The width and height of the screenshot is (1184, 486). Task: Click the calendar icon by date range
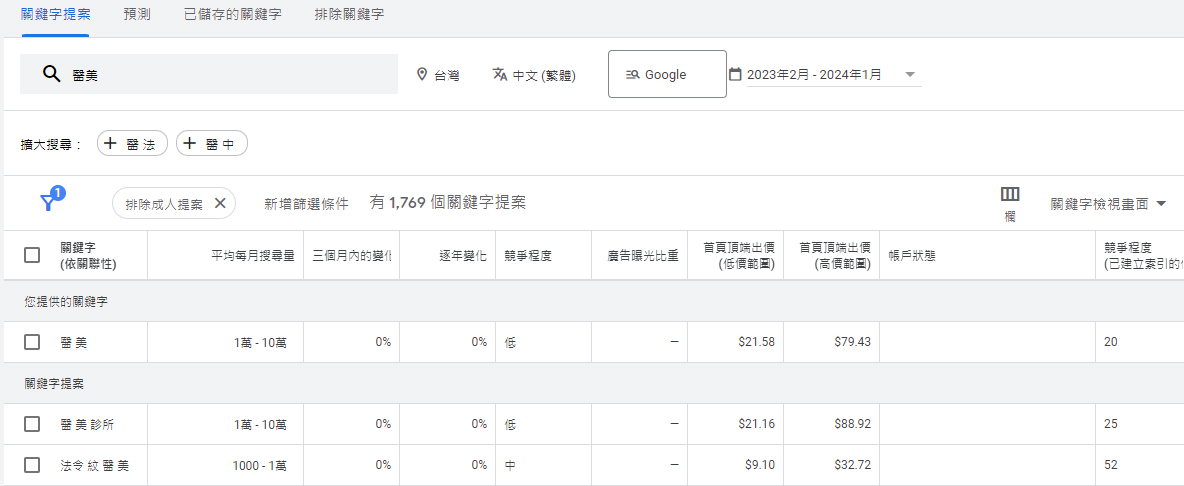[x=735, y=75]
